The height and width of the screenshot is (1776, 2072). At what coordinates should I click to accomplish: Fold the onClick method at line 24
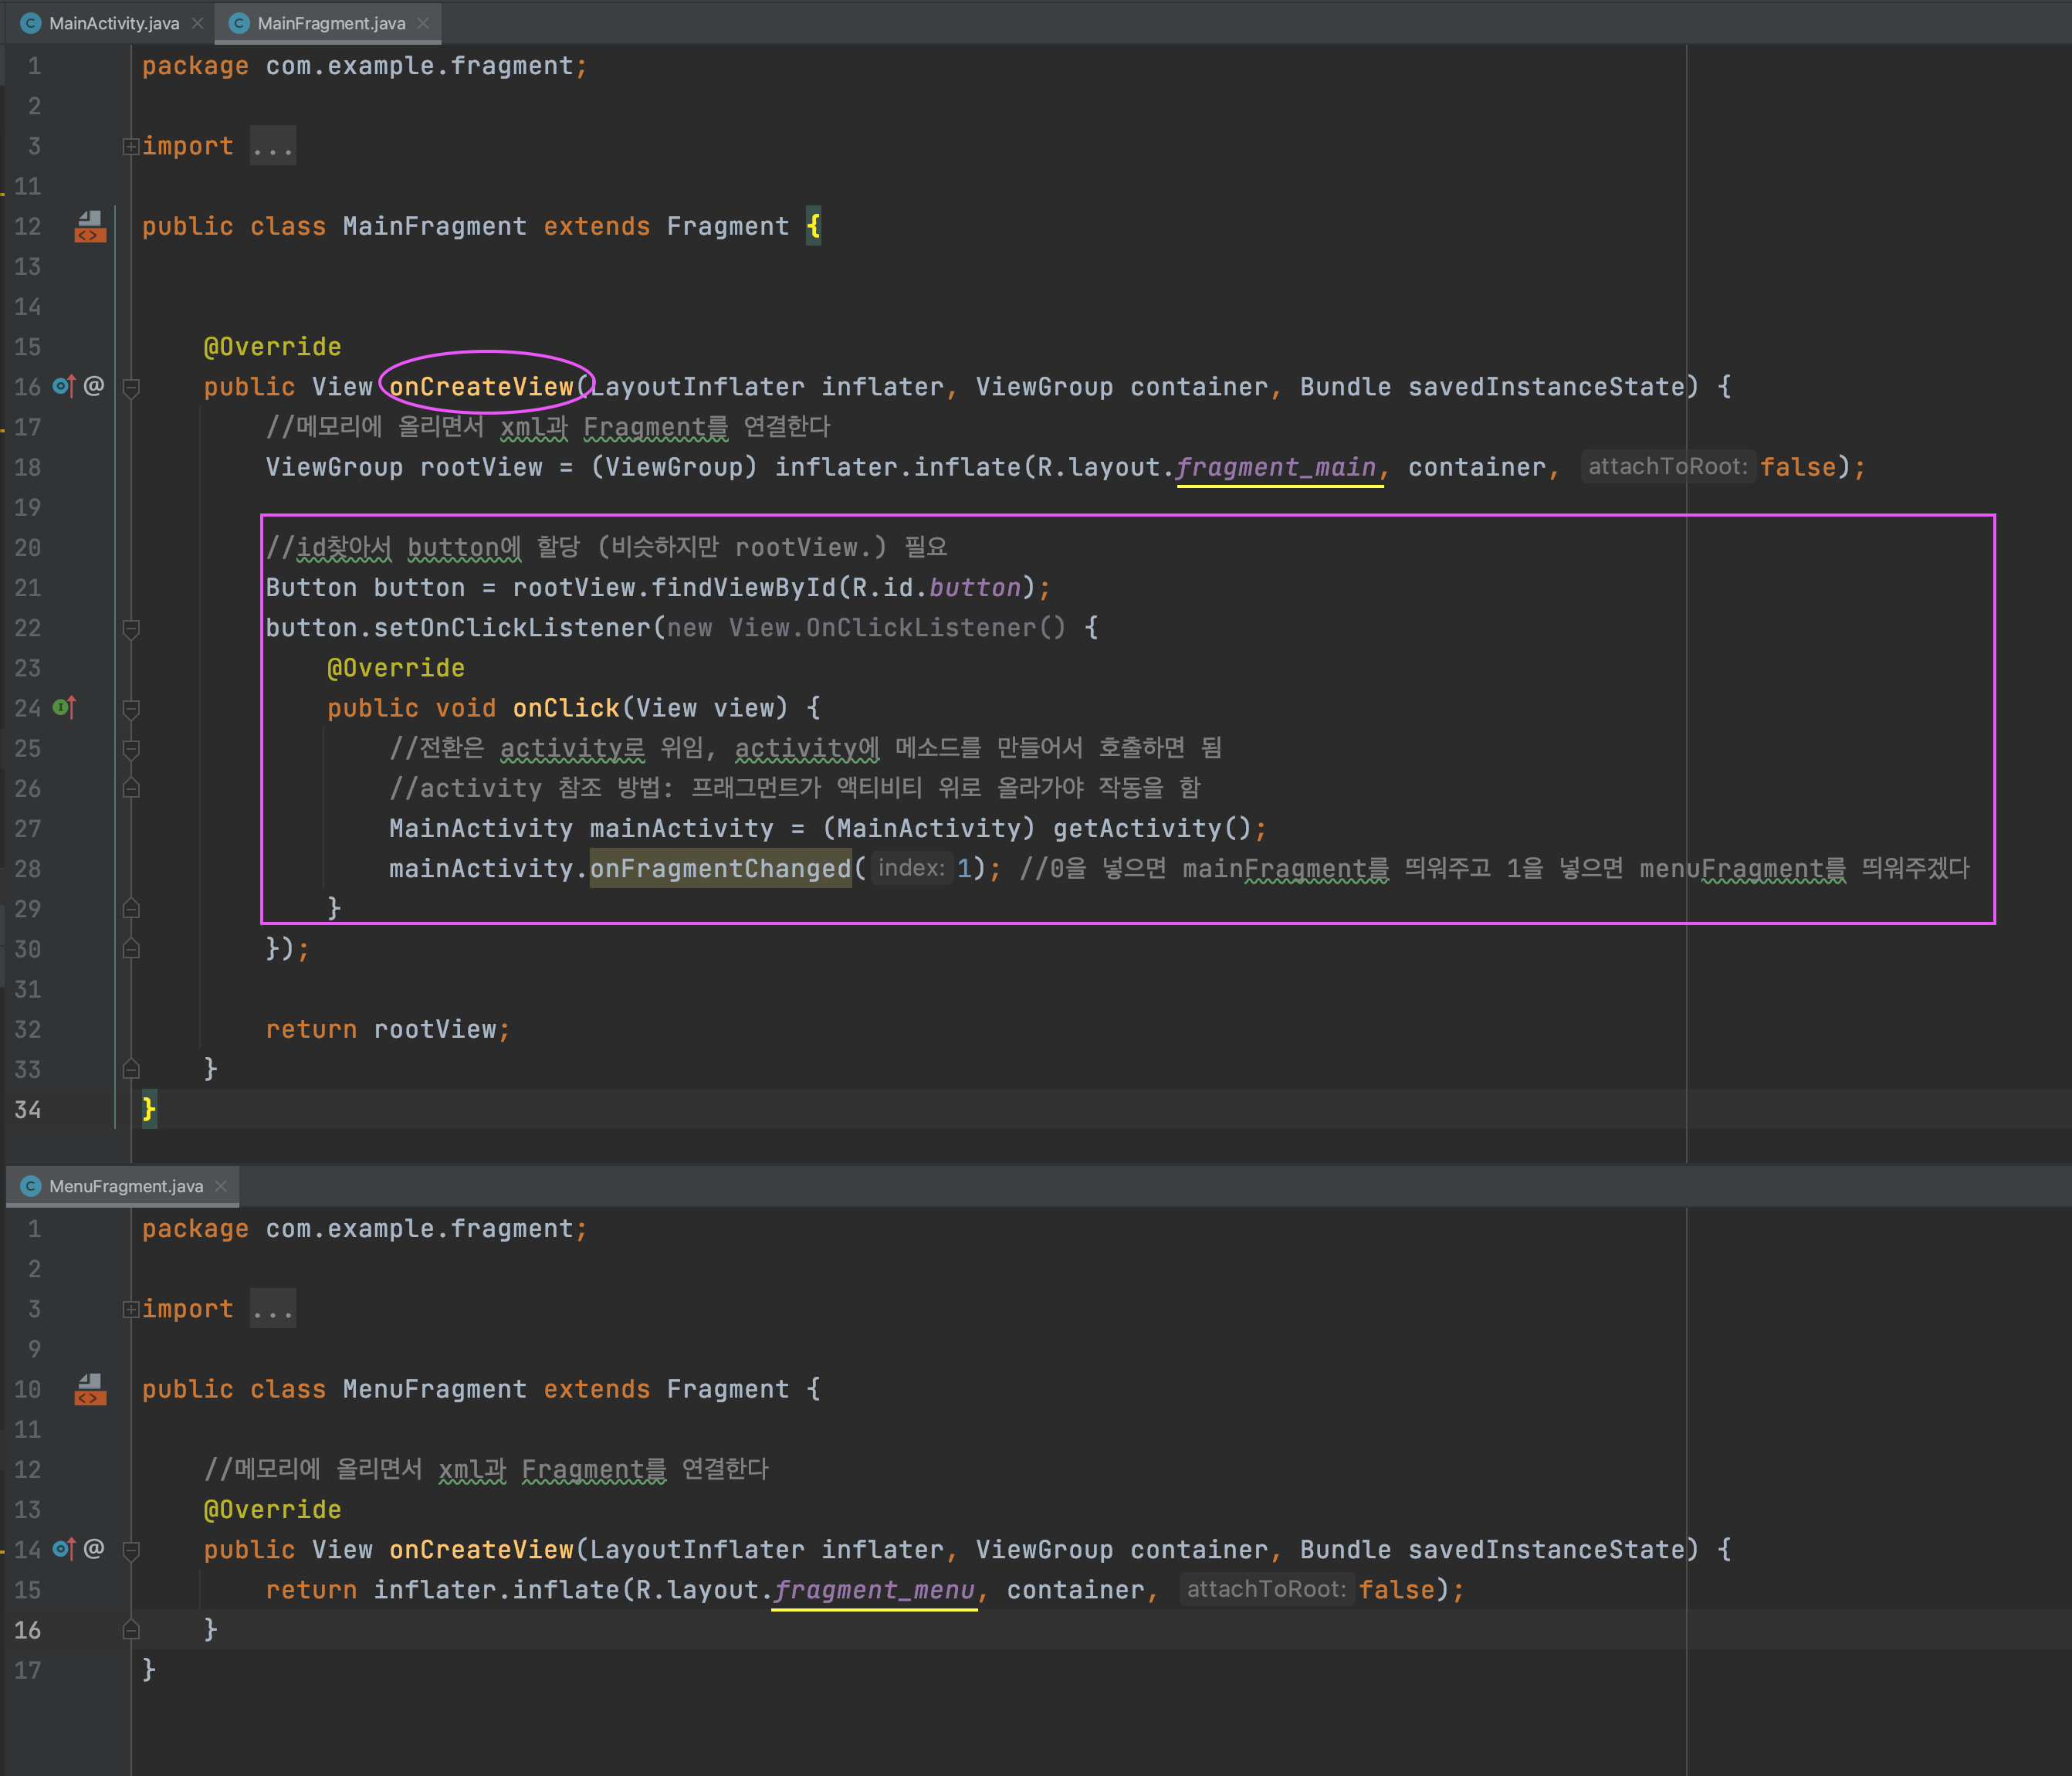(130, 709)
